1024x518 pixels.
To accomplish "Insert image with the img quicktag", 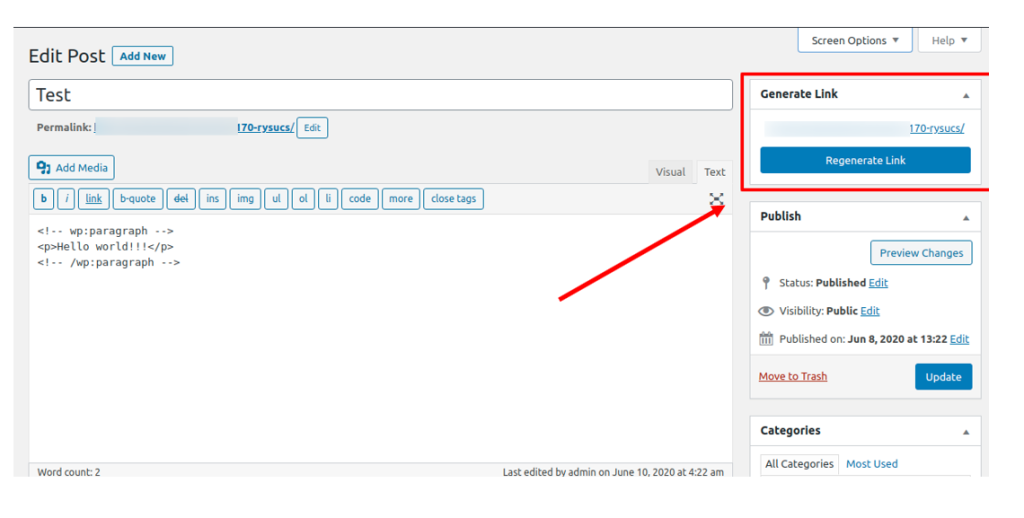I will coord(246,199).
